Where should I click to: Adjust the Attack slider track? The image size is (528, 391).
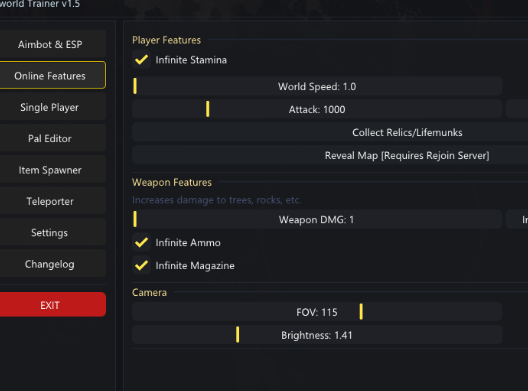[x=317, y=109]
